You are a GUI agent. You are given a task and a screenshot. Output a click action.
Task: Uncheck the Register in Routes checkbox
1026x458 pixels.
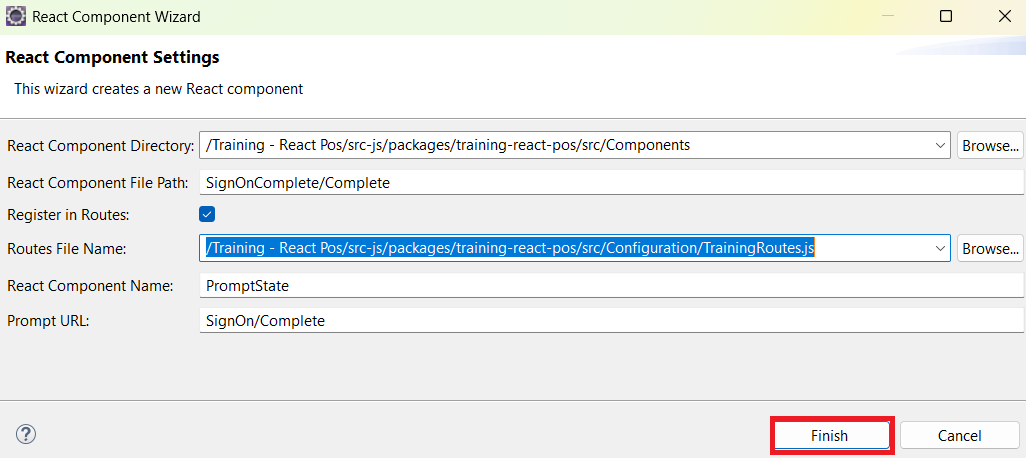[207, 214]
